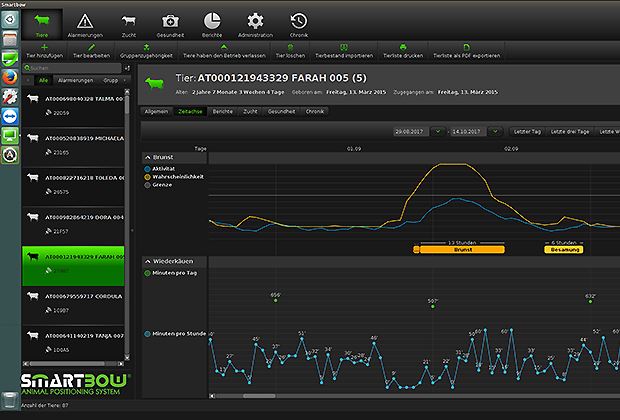Image resolution: width=620 pixels, height=420 pixels.
Task: Click the timeline horizontal scrollbar thumb
Action: [x=259, y=396]
